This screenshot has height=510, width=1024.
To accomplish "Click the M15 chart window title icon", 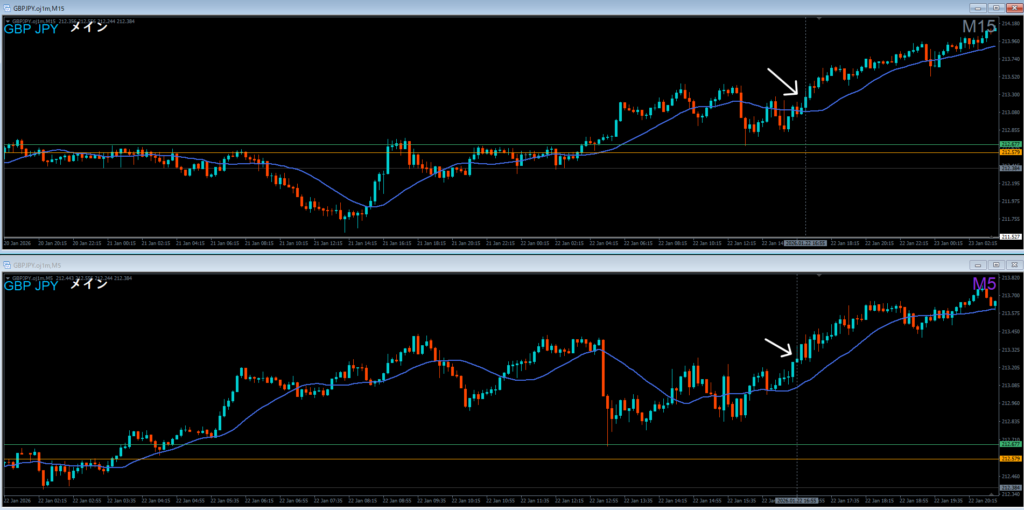I will 8,8.
